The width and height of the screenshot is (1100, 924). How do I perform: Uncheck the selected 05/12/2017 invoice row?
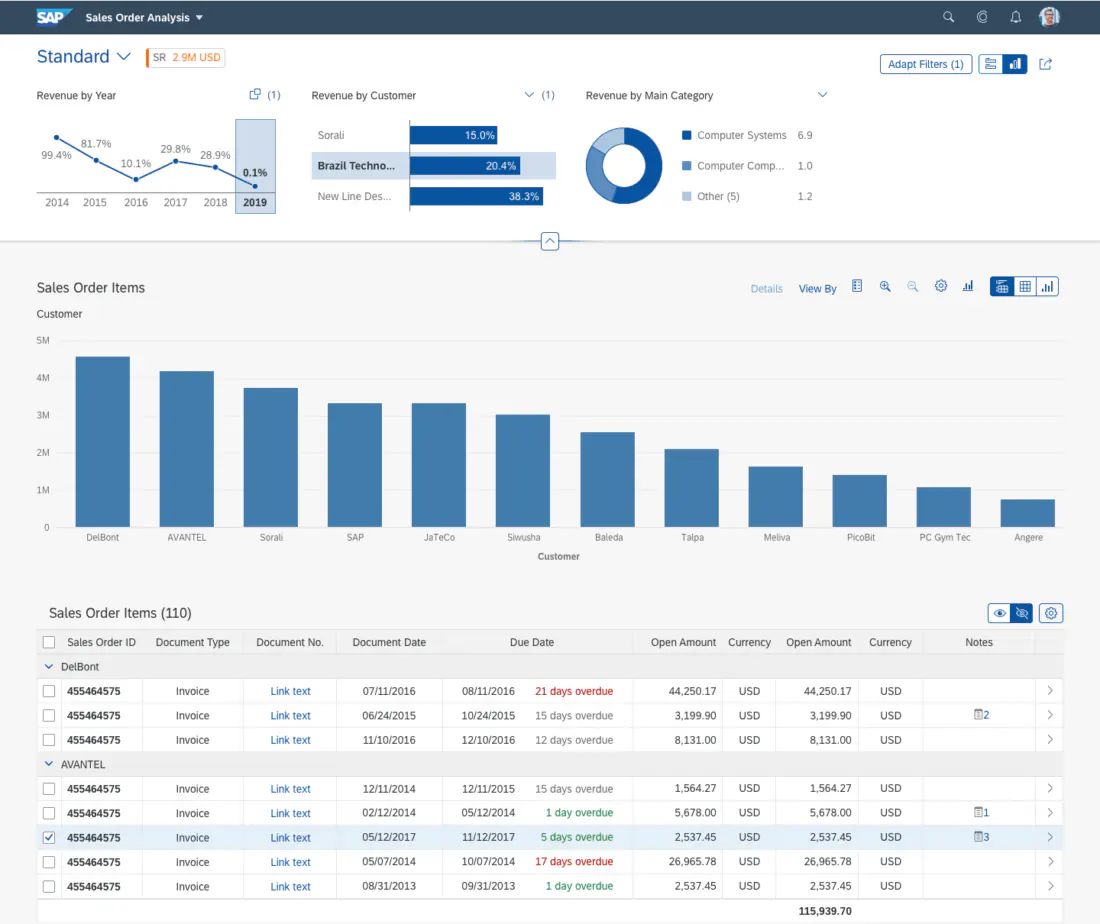[x=48, y=837]
